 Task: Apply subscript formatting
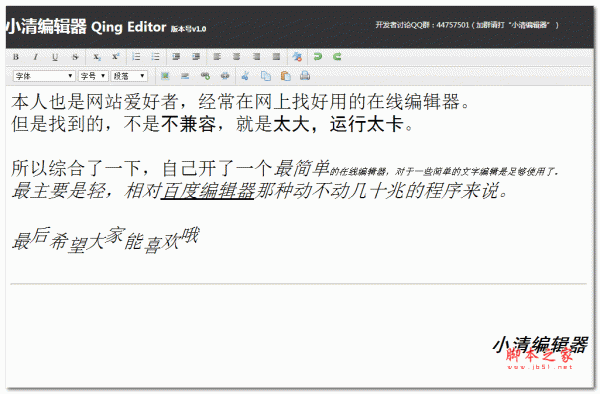97,57
